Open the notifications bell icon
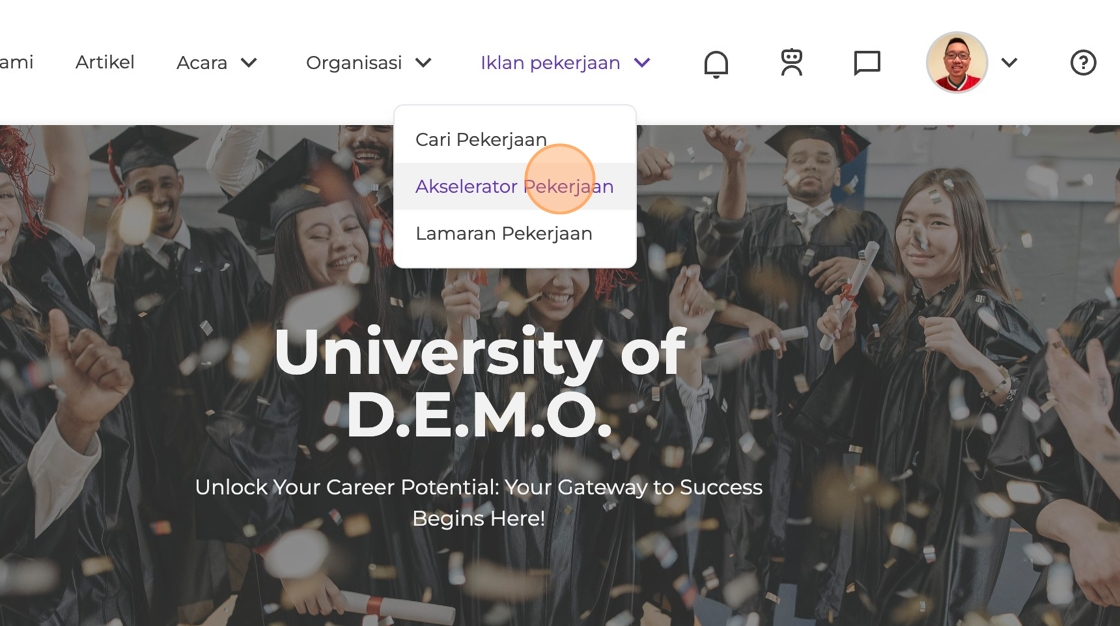Screen dimensions: 1120x626 point(716,64)
